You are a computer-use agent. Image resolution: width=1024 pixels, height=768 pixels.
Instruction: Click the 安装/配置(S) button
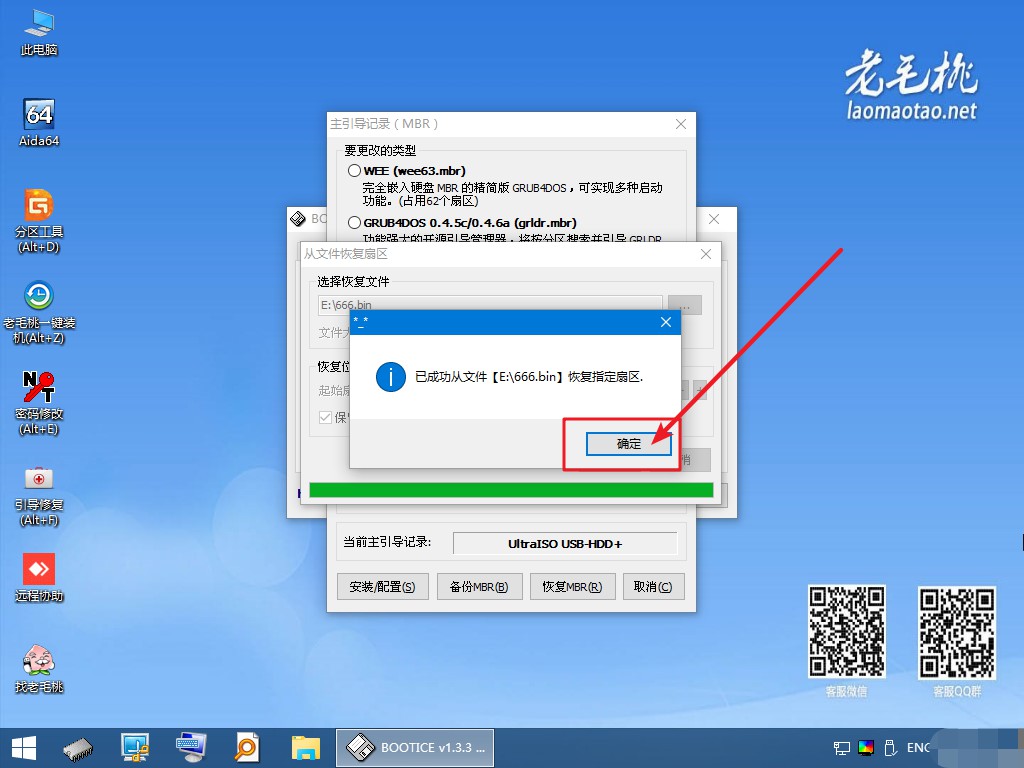[383, 586]
